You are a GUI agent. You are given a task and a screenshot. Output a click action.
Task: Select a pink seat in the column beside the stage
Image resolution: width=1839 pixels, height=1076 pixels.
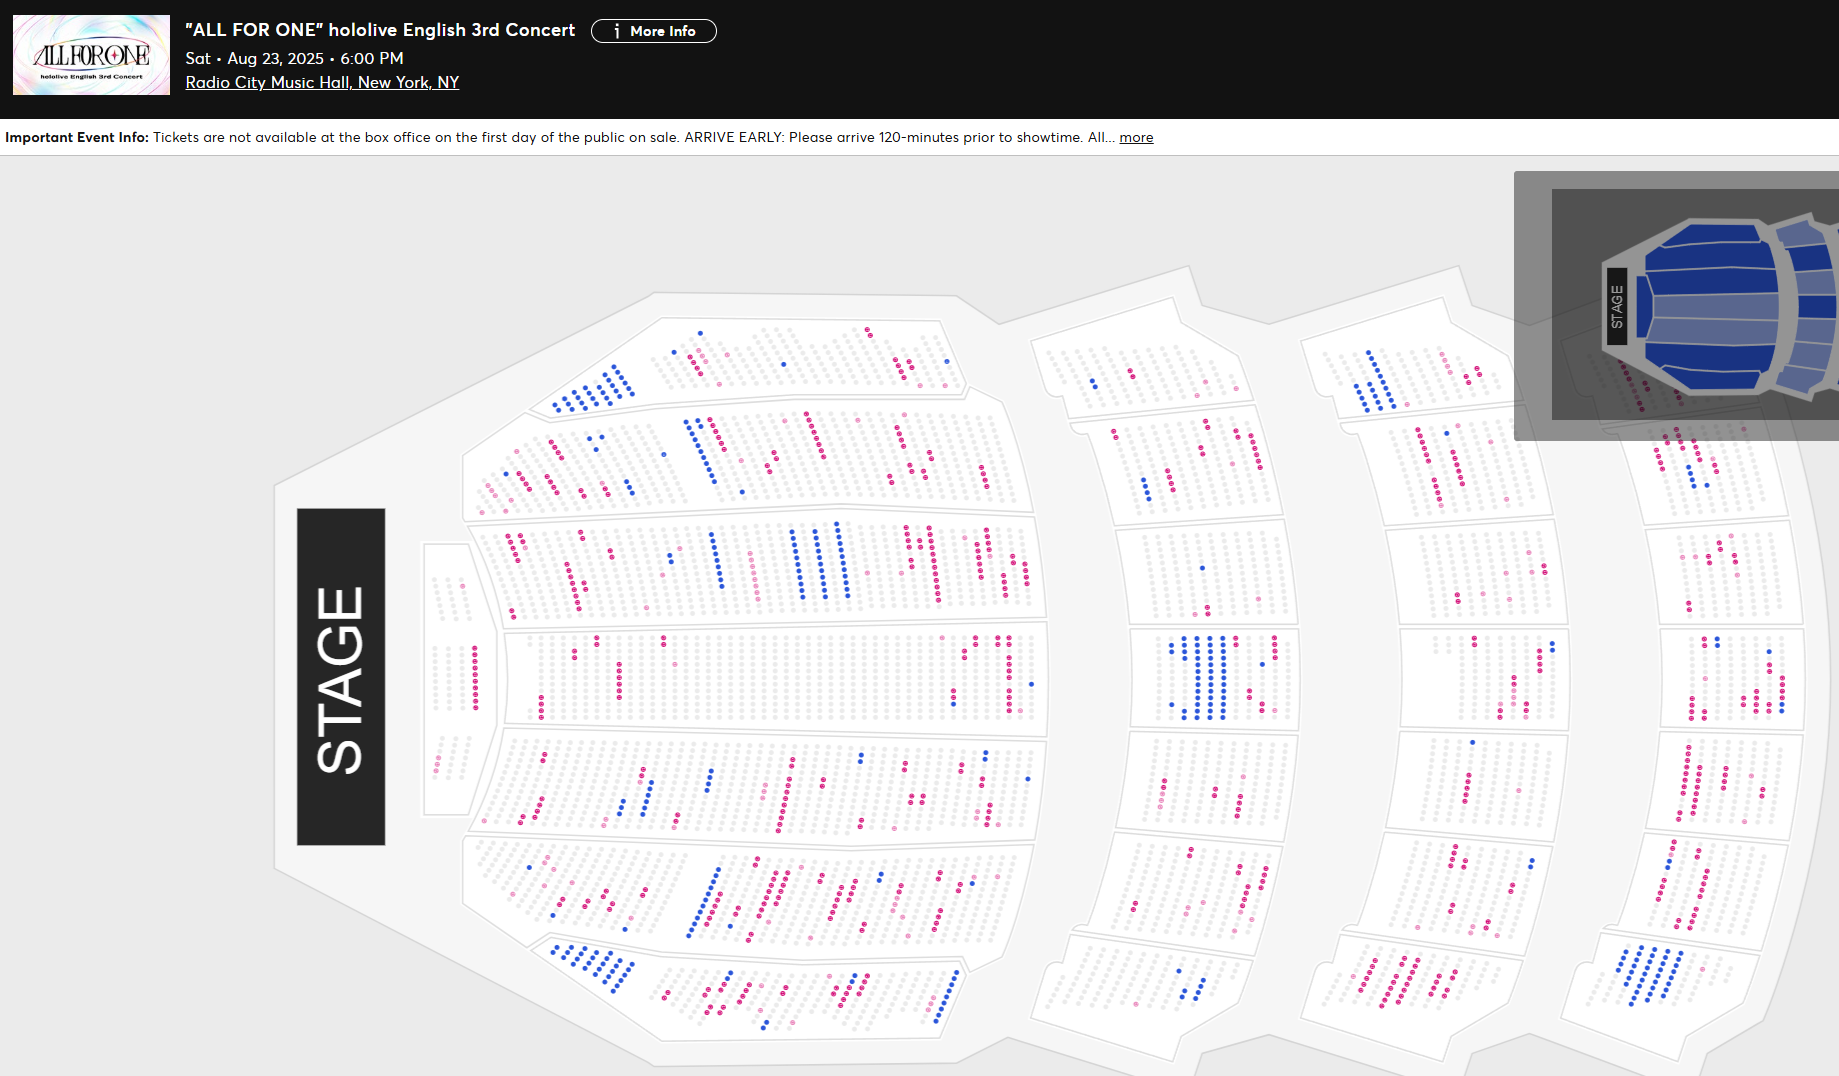[x=475, y=677]
